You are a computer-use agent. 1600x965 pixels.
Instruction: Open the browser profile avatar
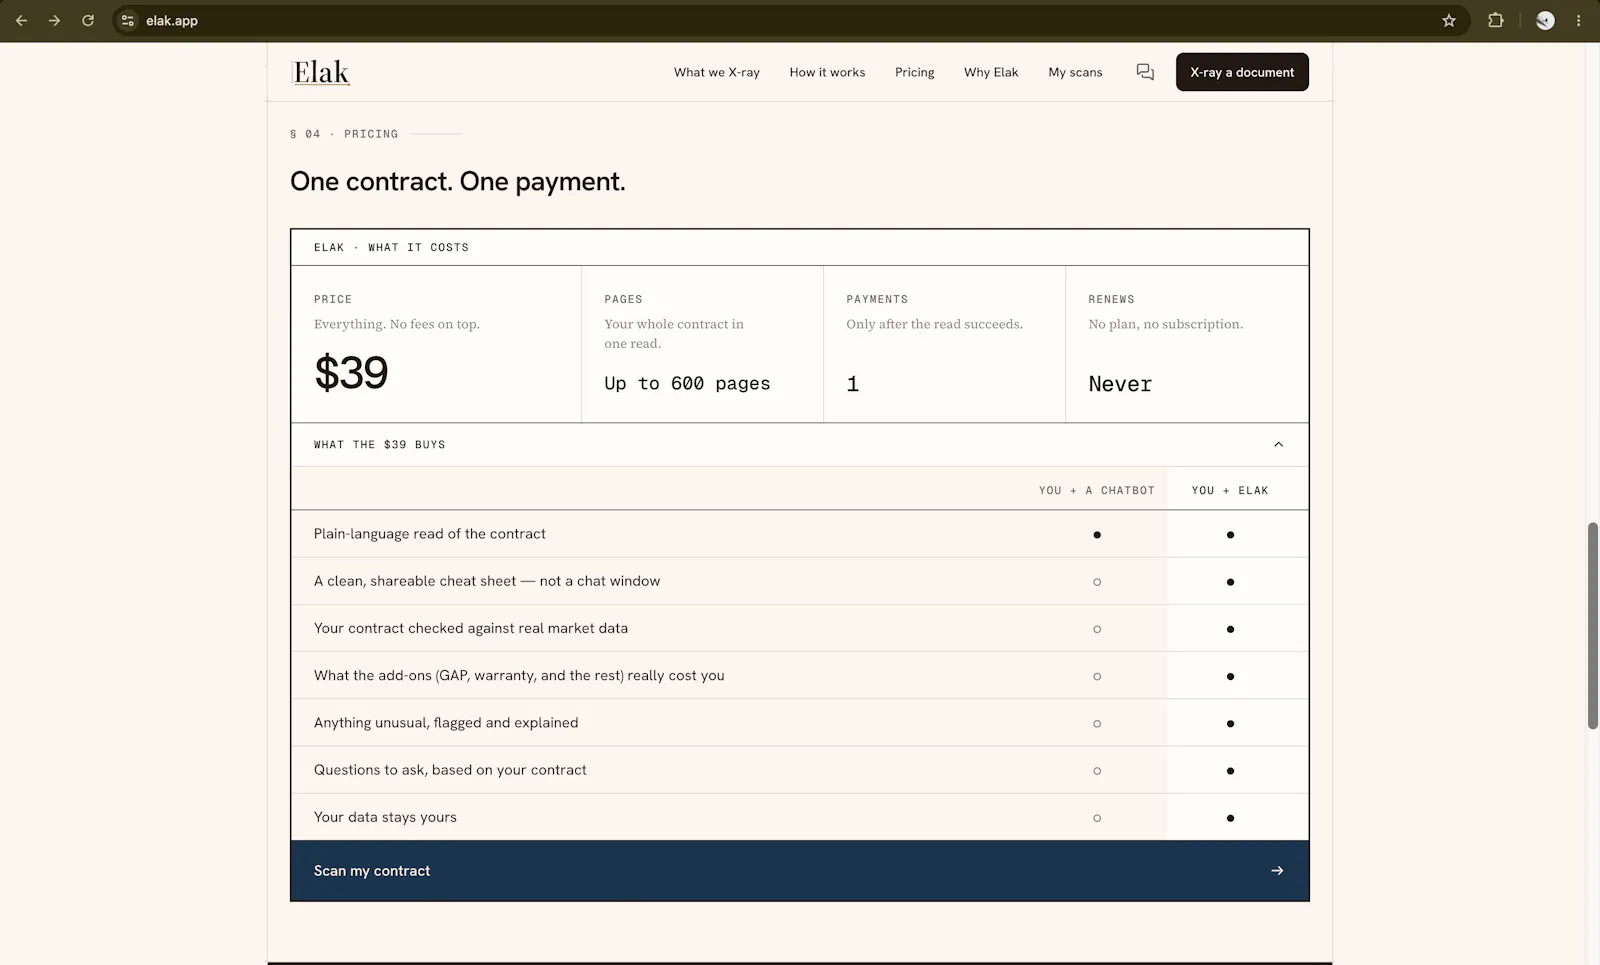pyautogui.click(x=1545, y=20)
